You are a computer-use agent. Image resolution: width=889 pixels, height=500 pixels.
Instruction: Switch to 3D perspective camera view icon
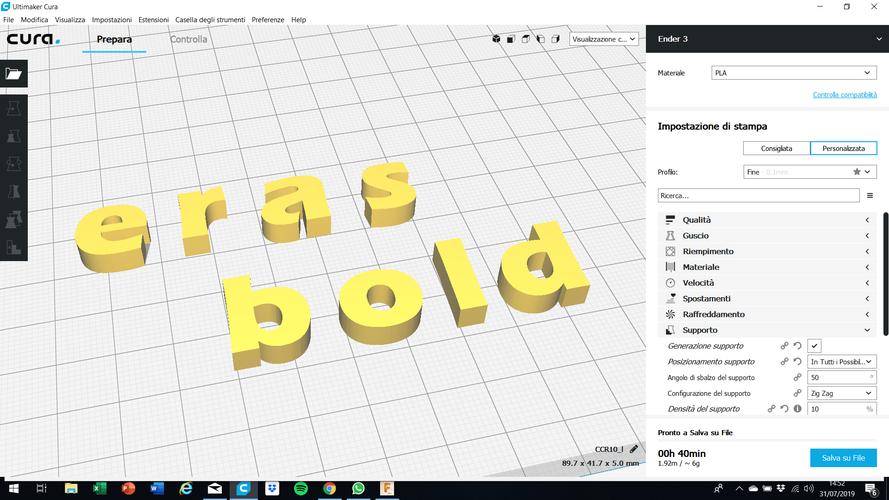coord(496,39)
